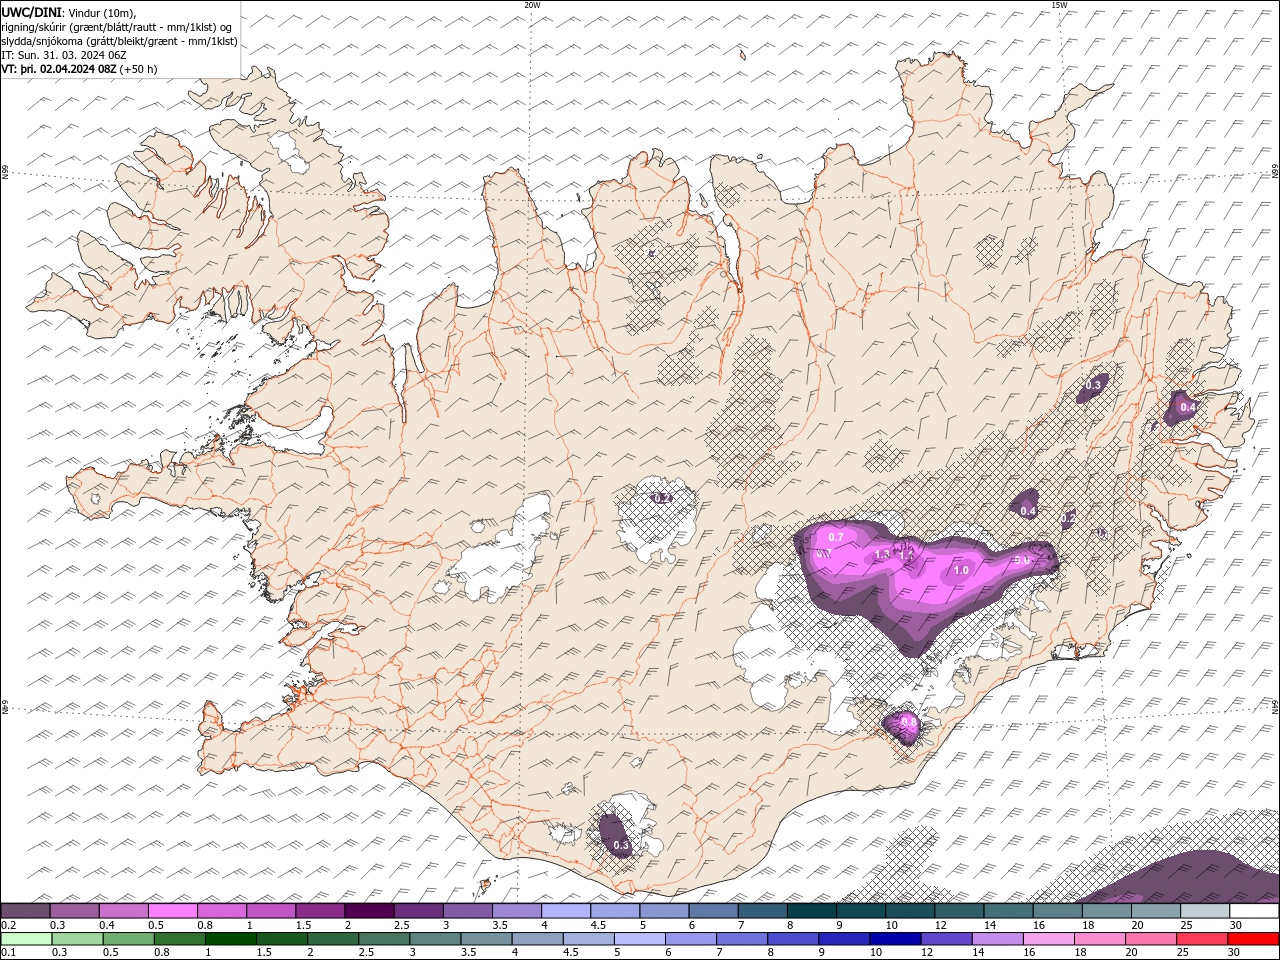Screen dimensions: 1280x960
Task: Click the lightest green 0.1 rain legend swatch
Action: click(x=26, y=939)
